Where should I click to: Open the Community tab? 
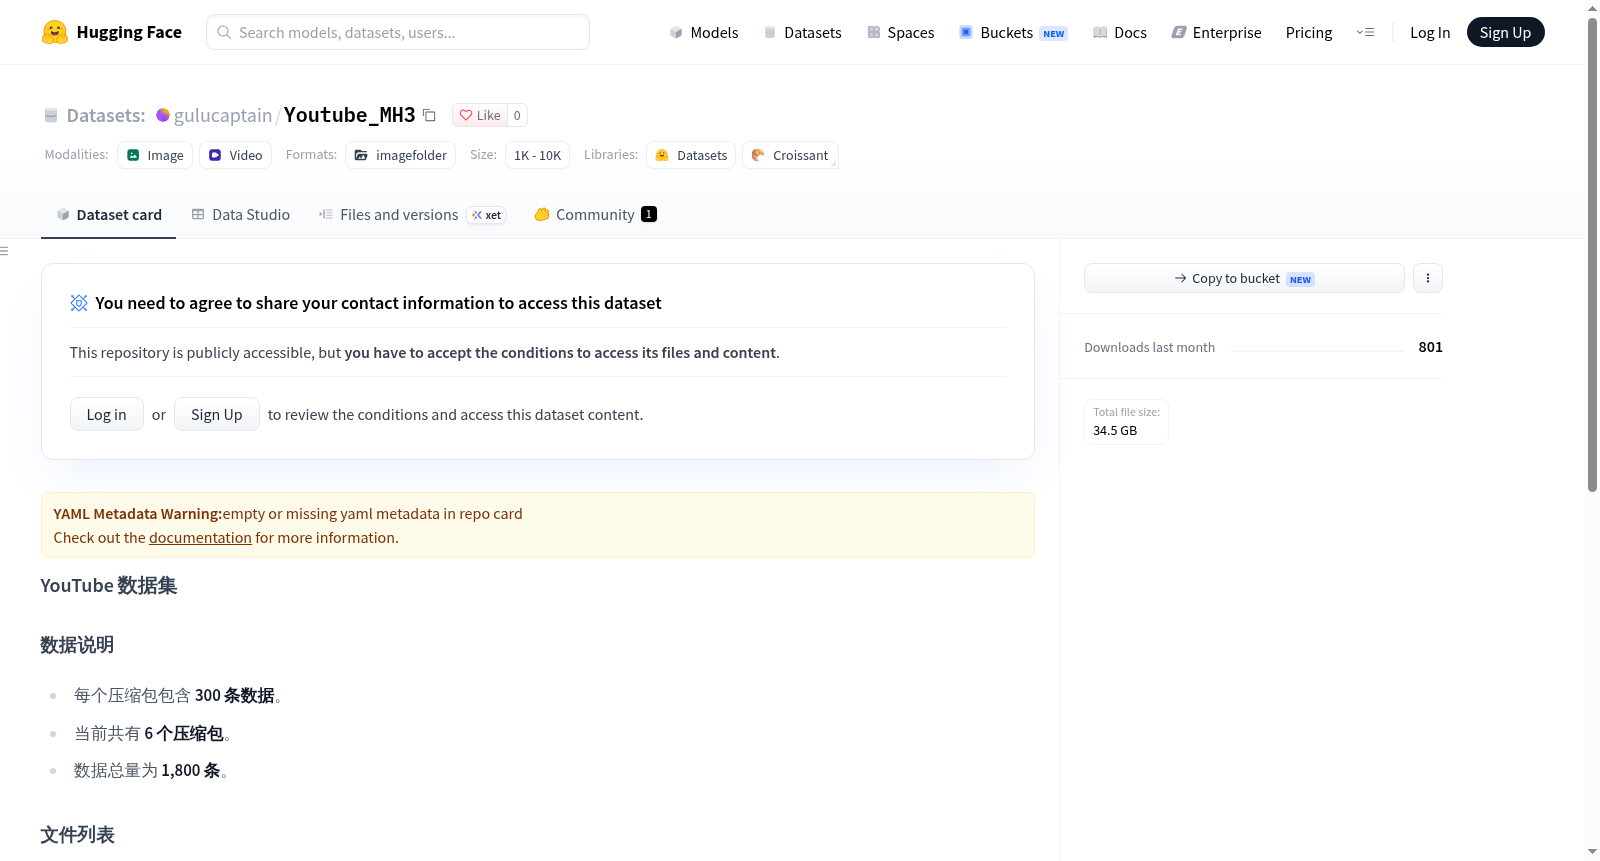(595, 214)
